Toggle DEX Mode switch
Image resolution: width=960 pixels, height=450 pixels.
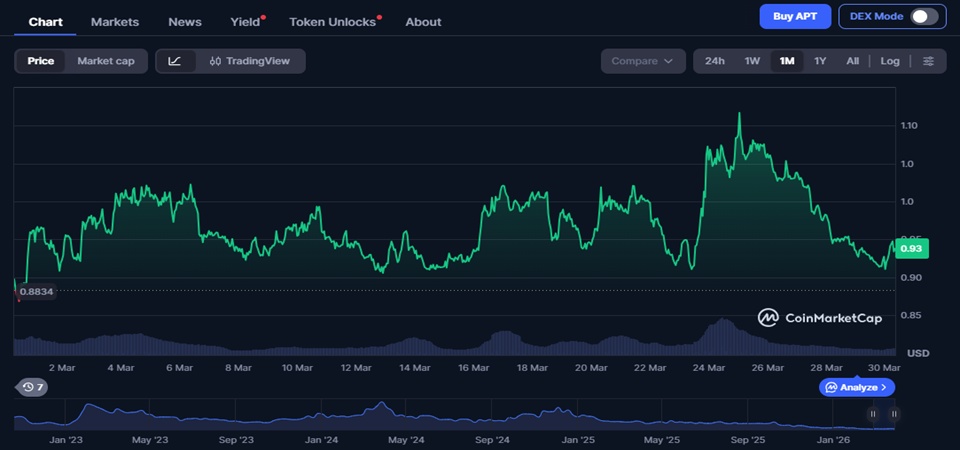click(924, 17)
